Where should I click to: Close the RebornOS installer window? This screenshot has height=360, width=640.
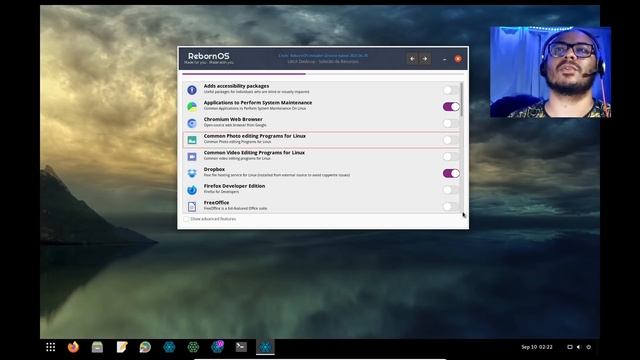point(458,59)
